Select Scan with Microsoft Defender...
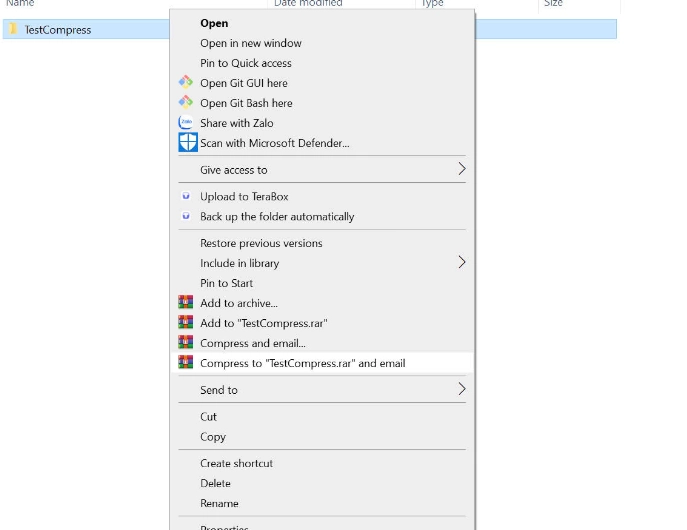The height and width of the screenshot is (530, 687). (x=322, y=143)
